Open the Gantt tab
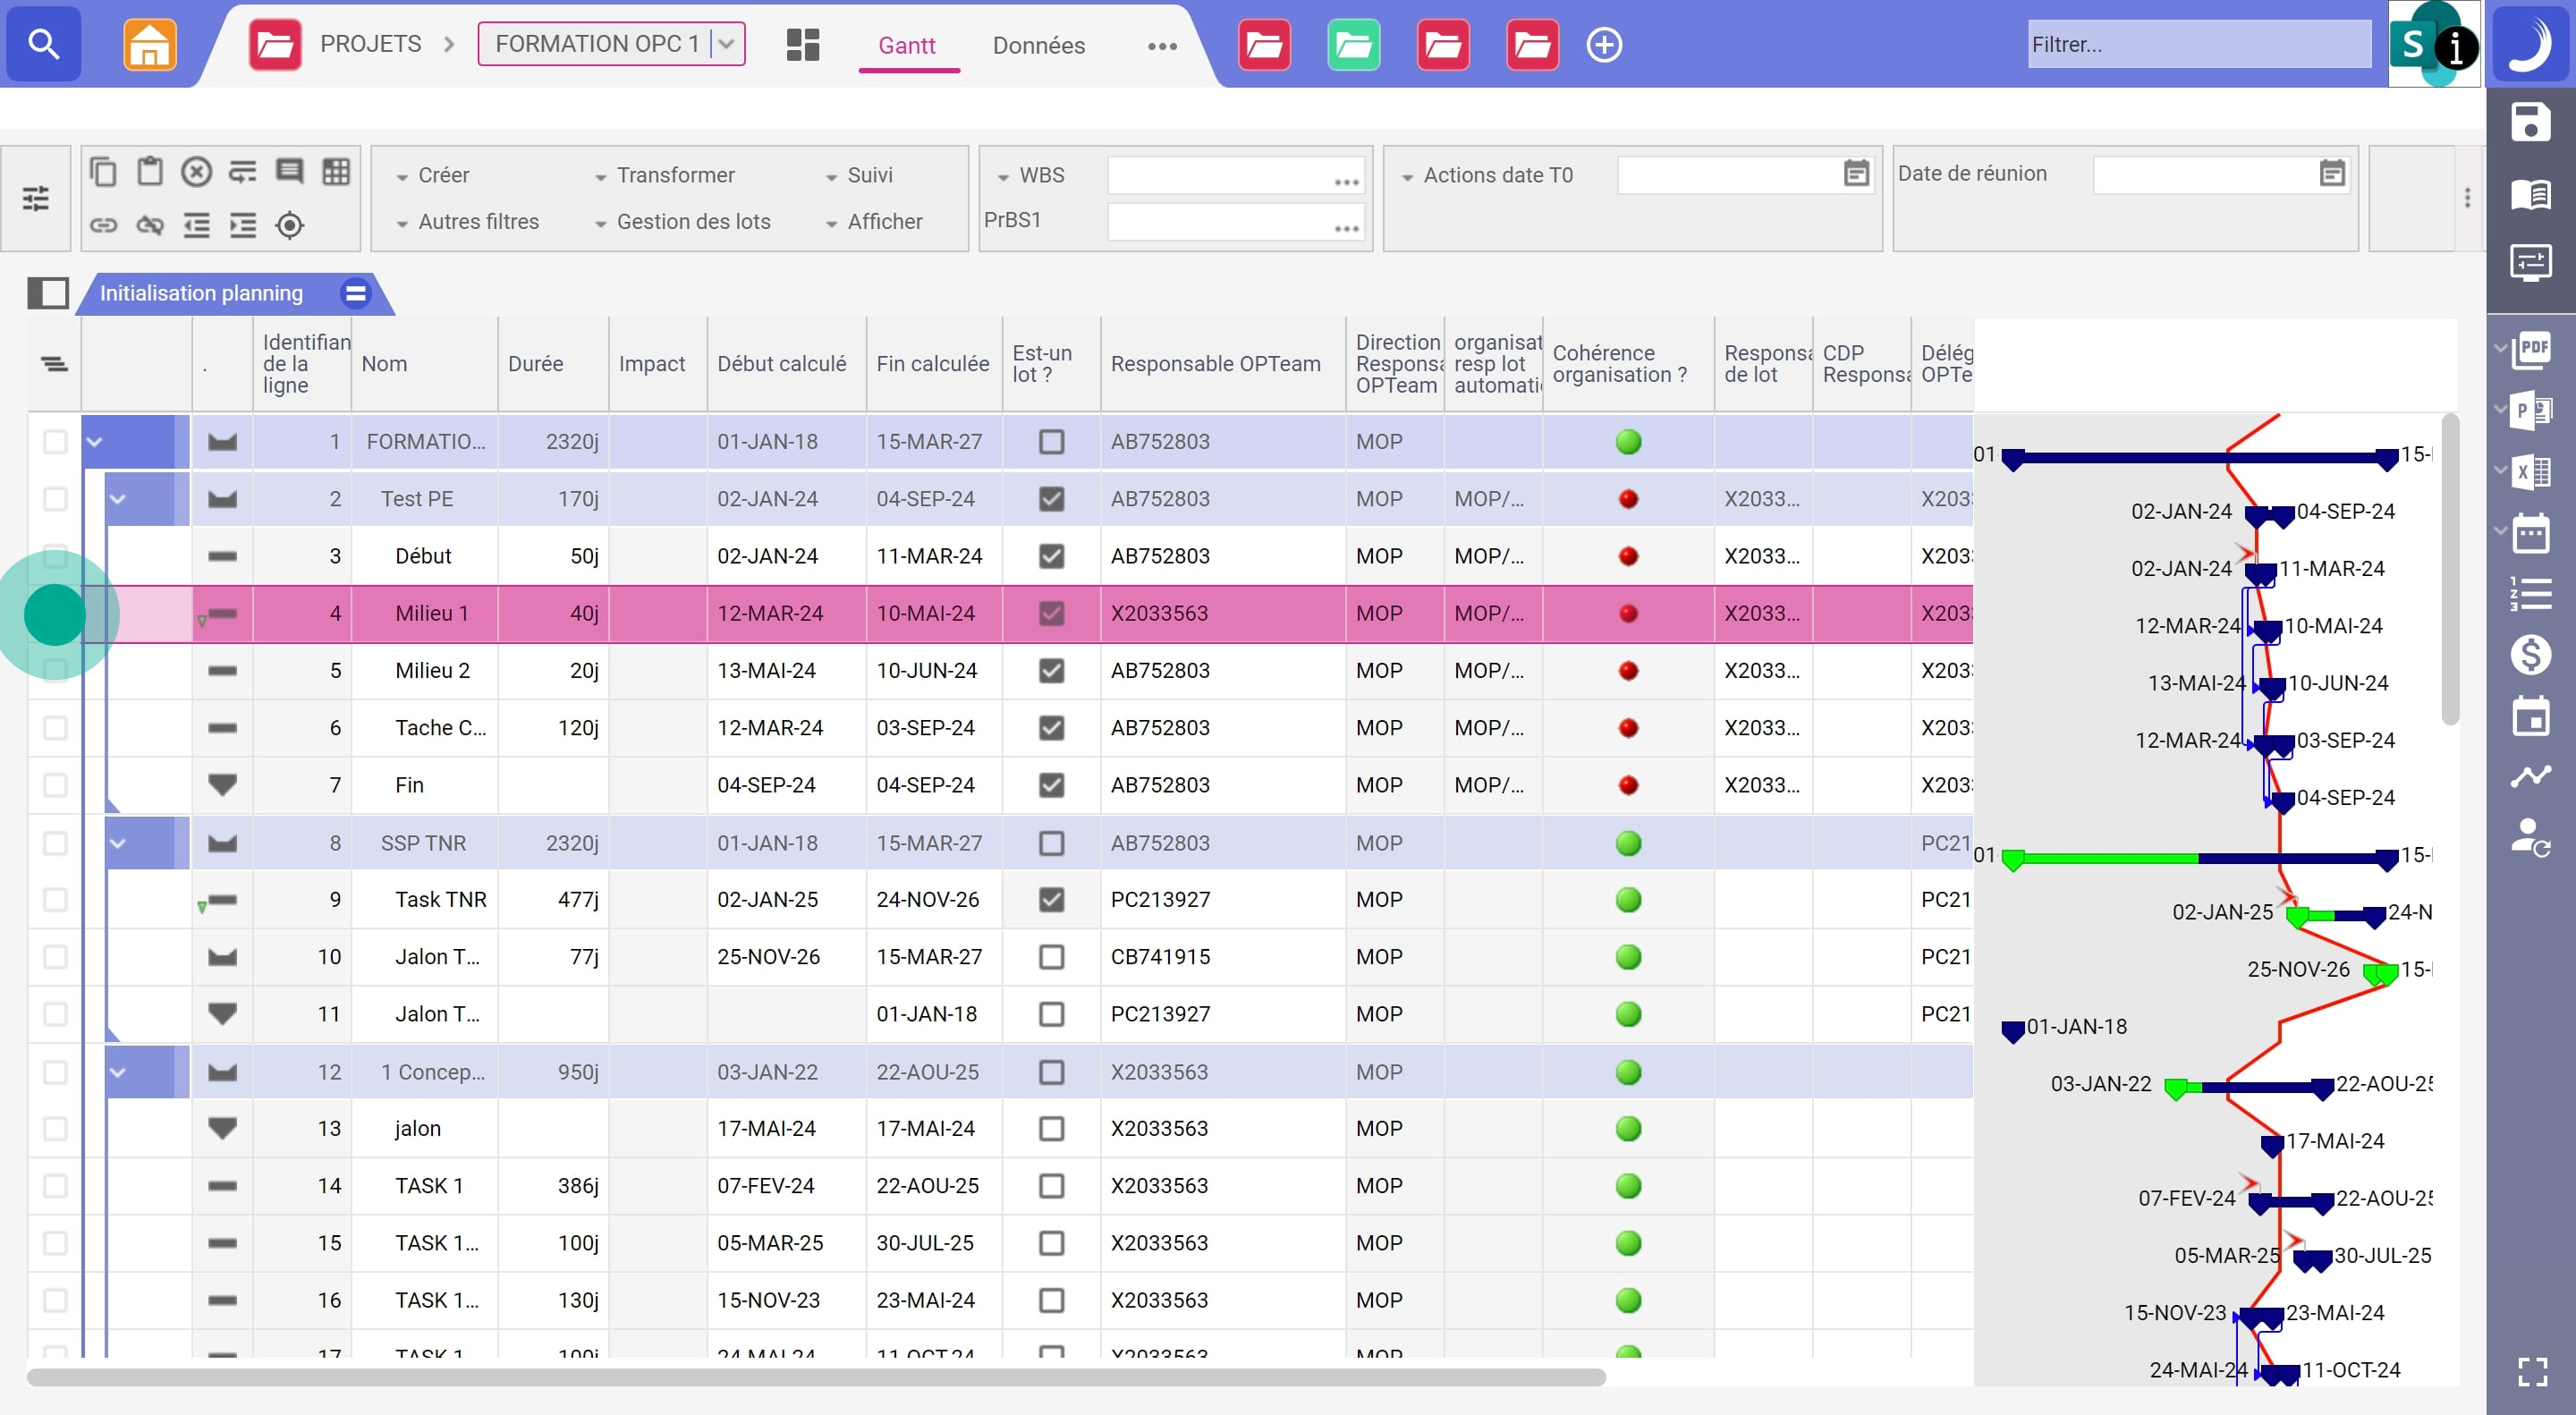 click(x=906, y=45)
